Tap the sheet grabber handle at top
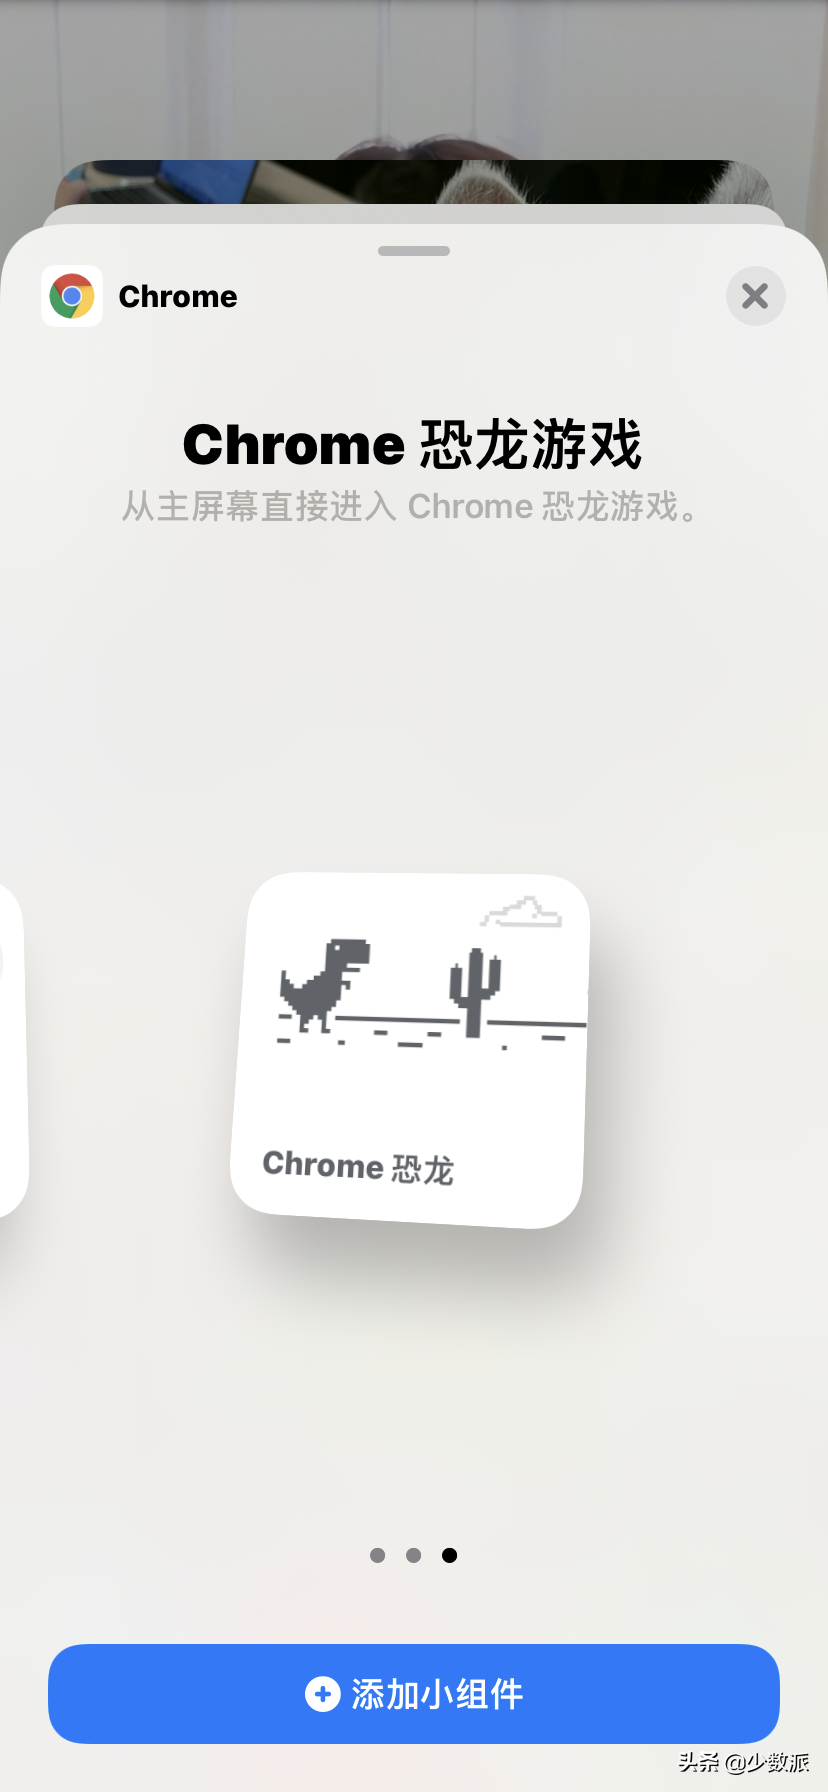 click(414, 251)
